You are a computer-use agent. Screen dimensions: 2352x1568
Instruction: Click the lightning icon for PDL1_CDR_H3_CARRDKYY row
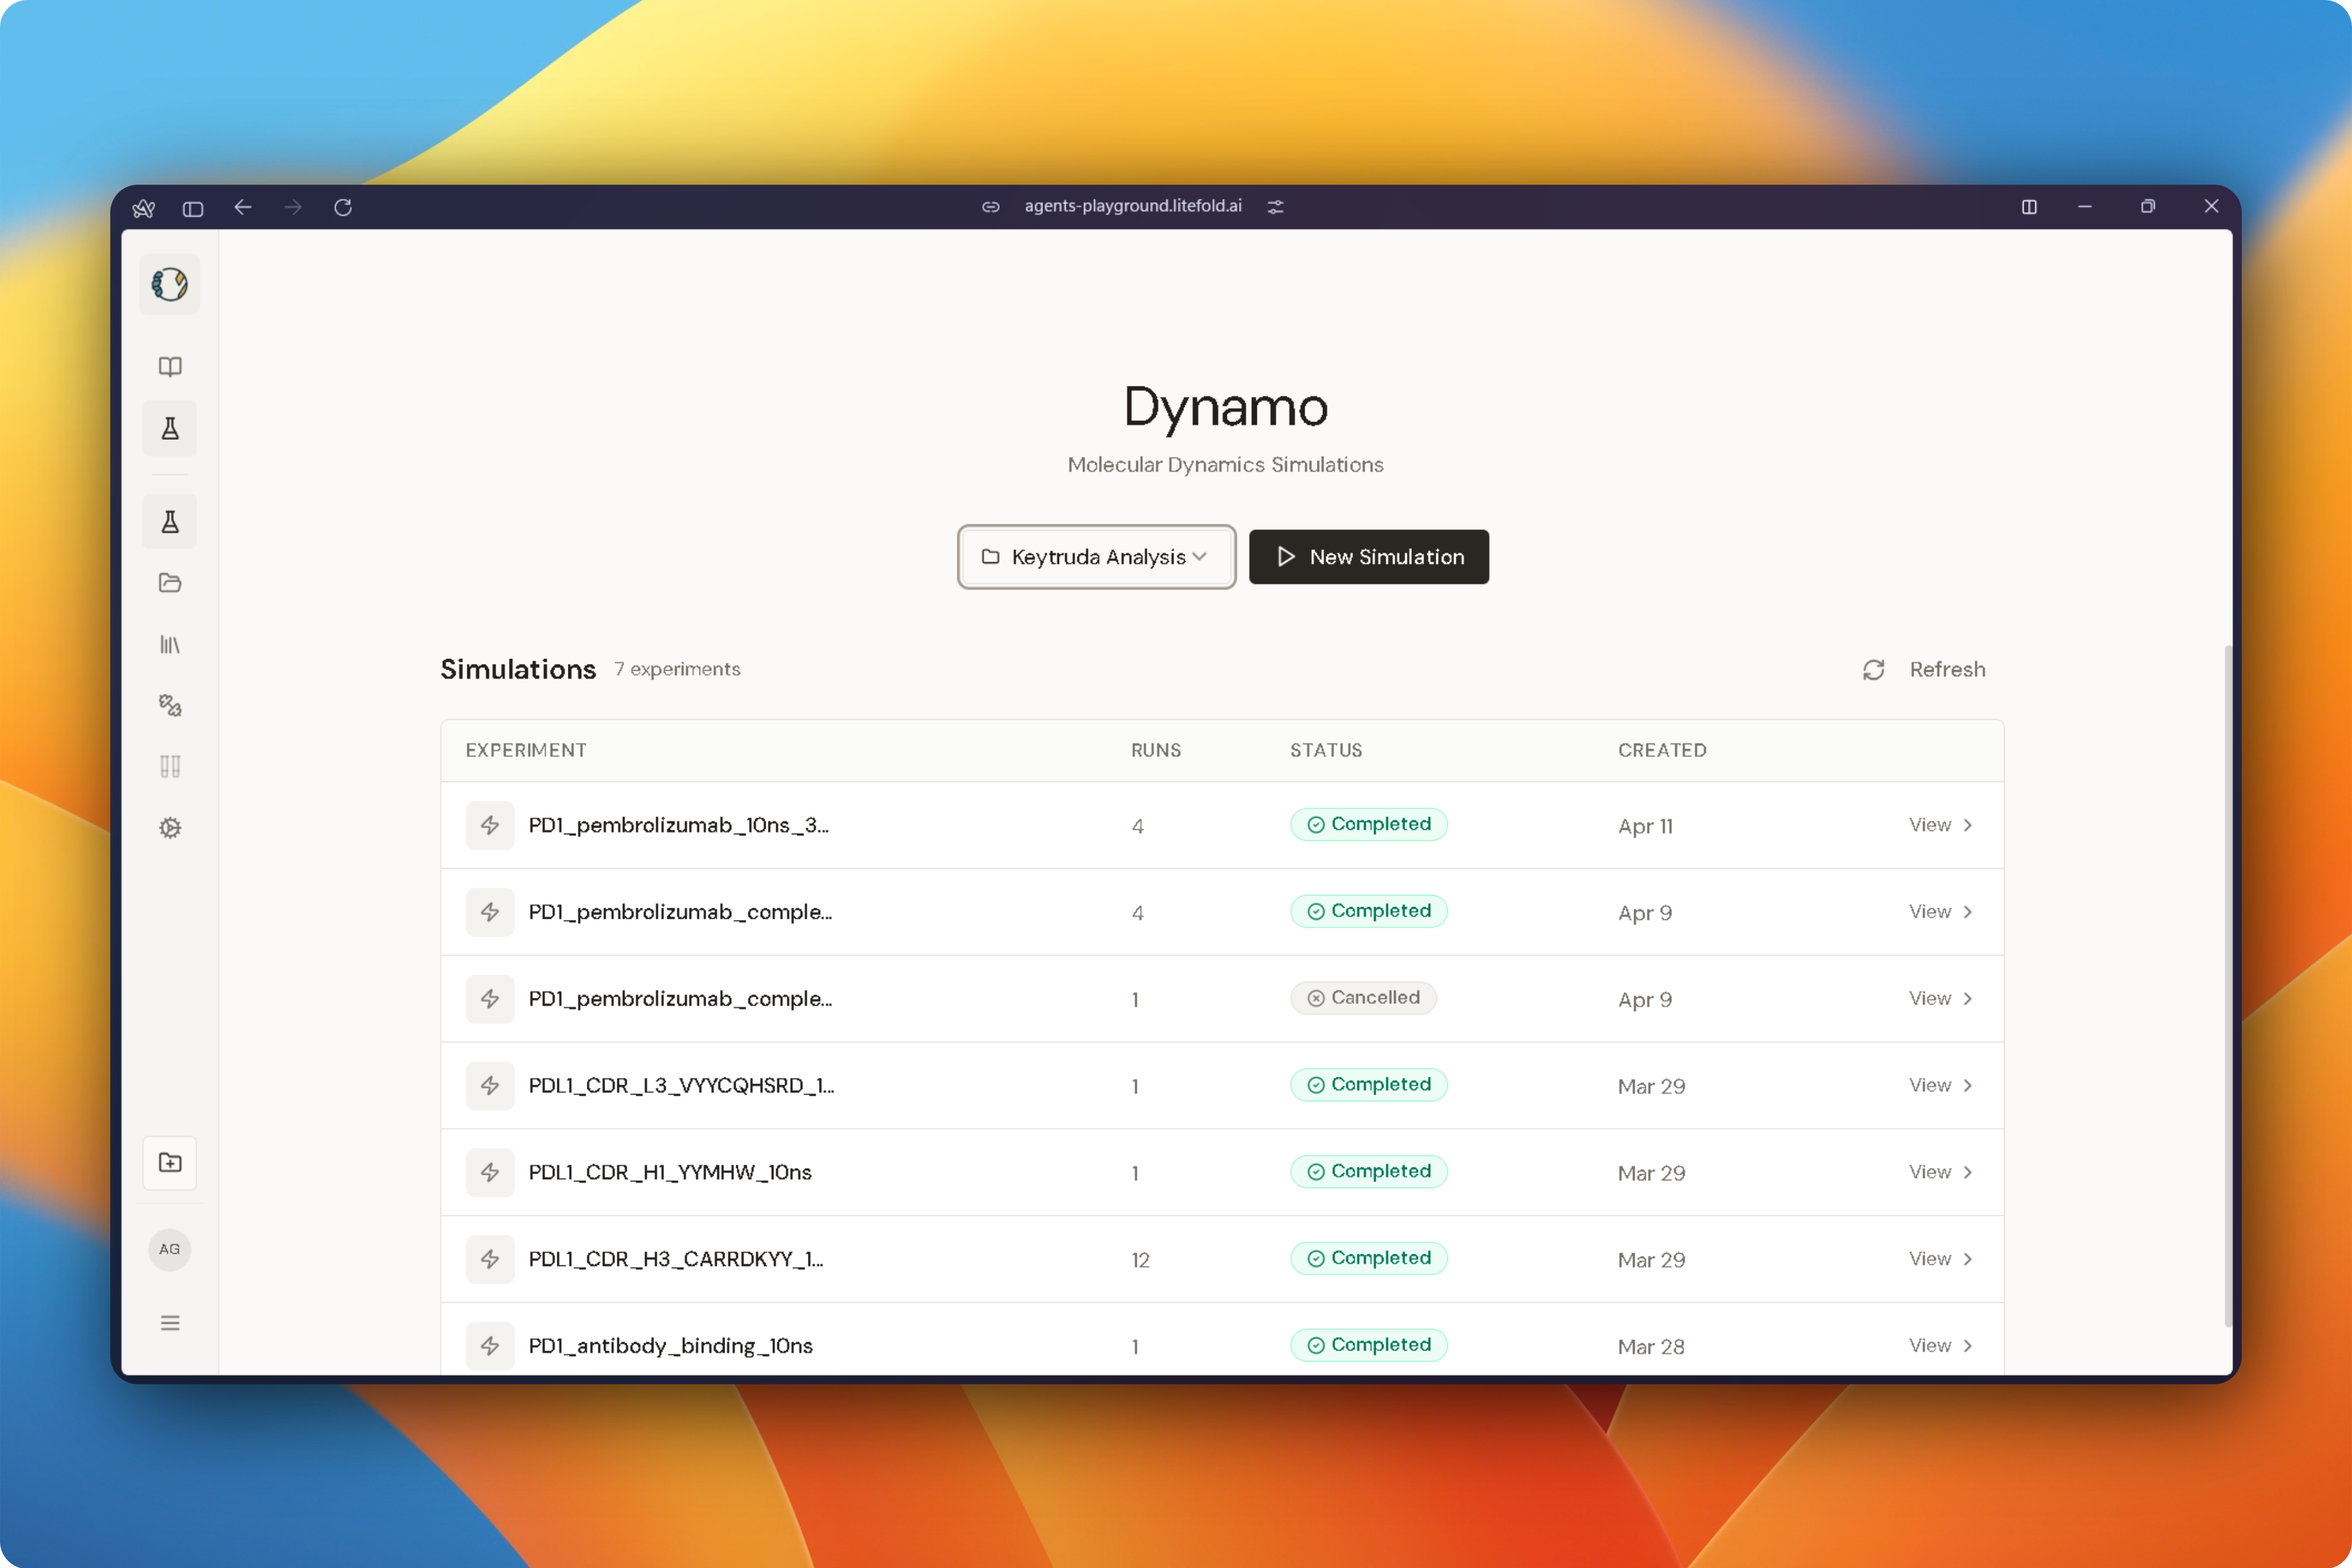click(x=490, y=1259)
